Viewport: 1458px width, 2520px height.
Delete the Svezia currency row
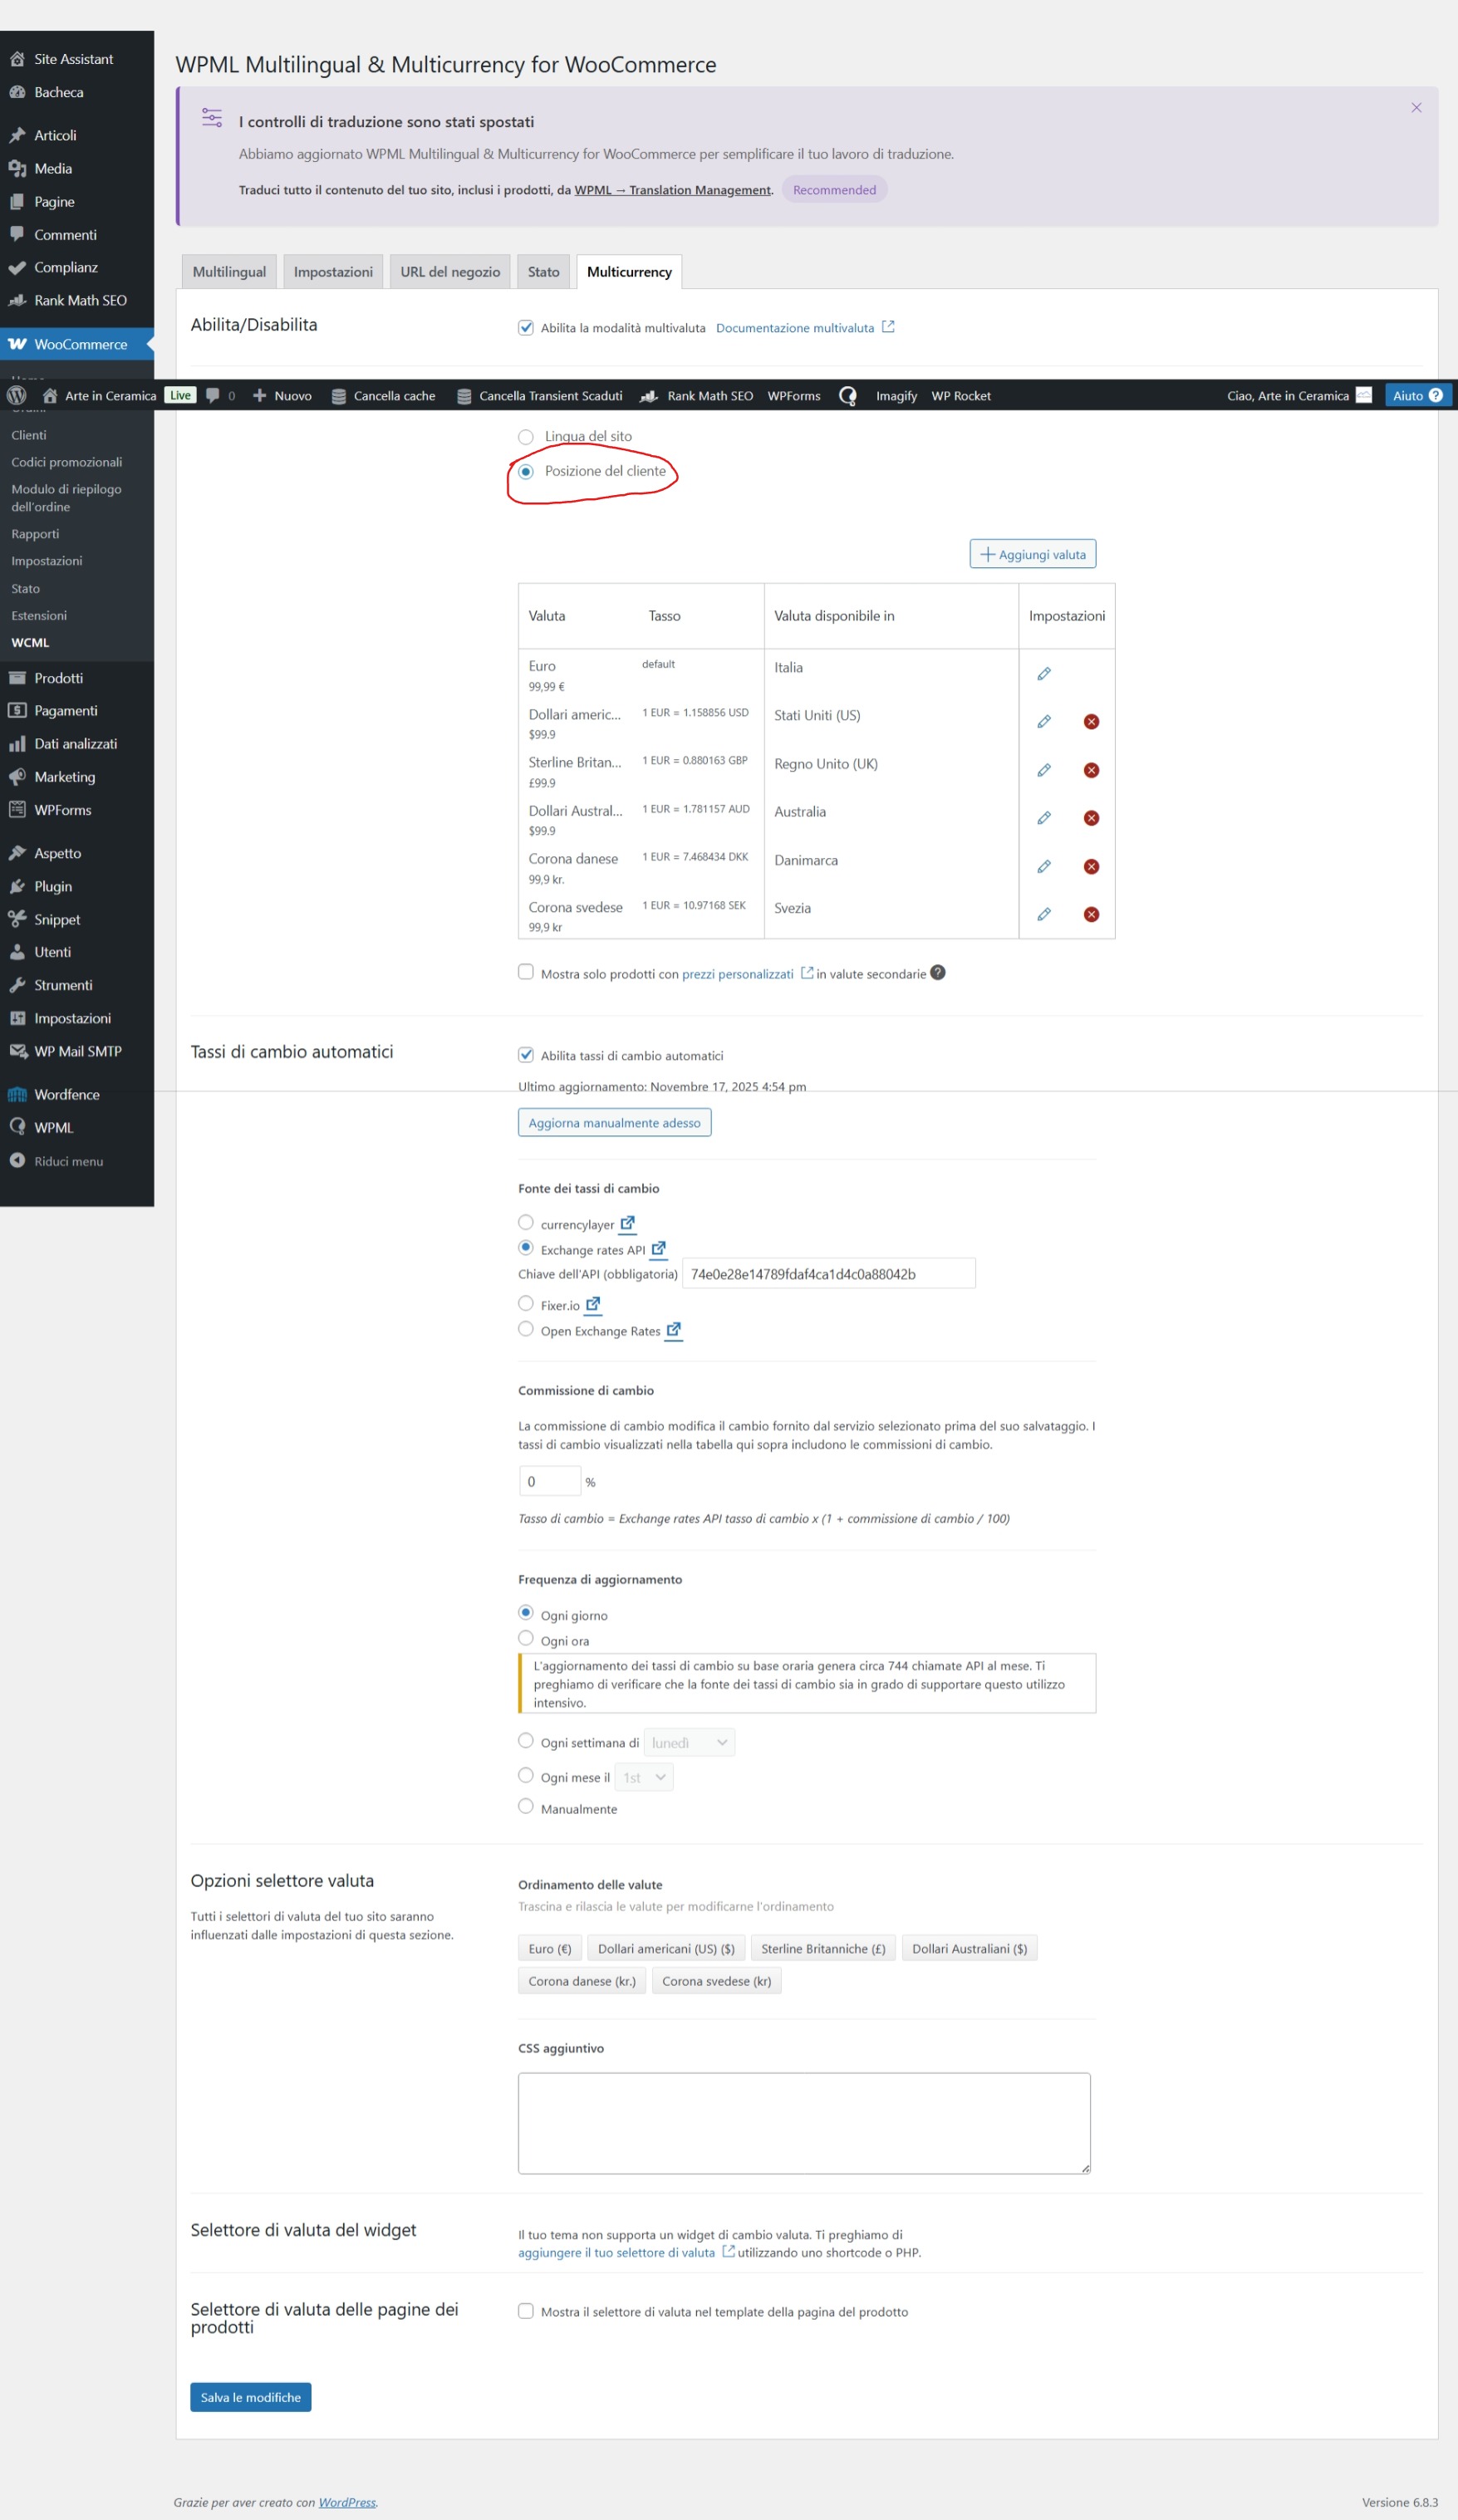[1091, 914]
